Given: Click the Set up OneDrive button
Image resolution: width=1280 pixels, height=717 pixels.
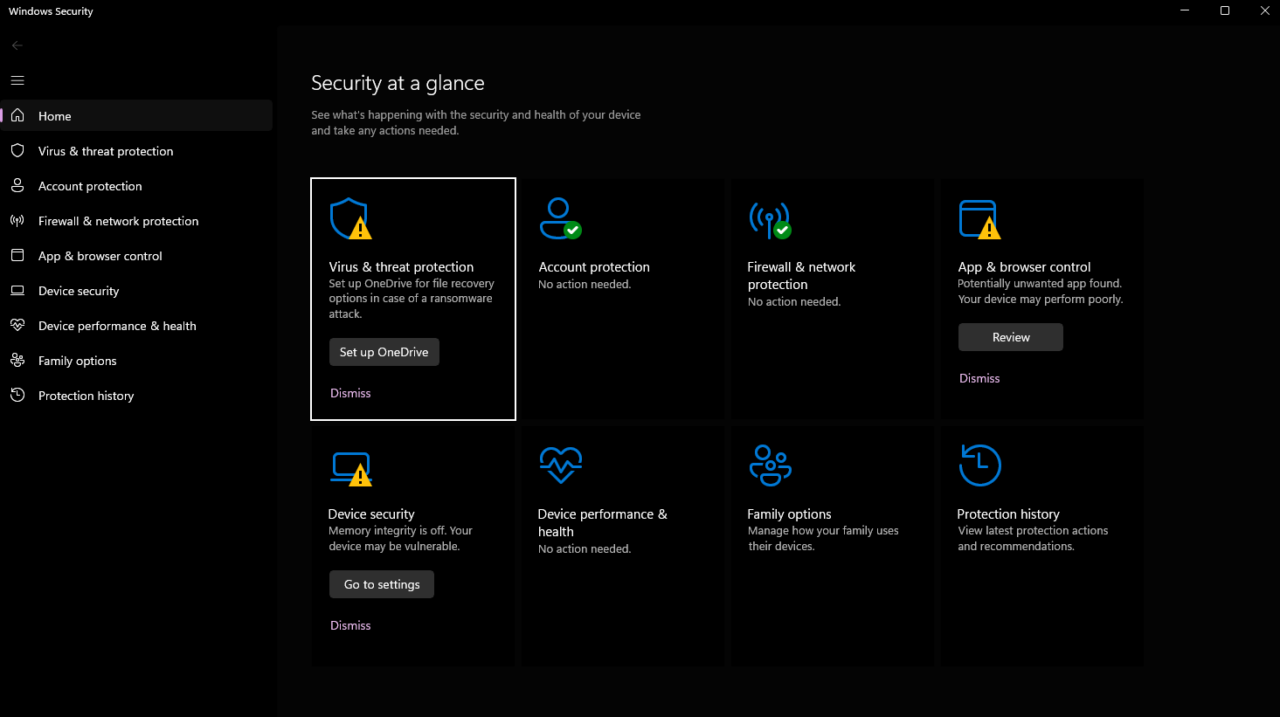Looking at the screenshot, I should [x=384, y=351].
